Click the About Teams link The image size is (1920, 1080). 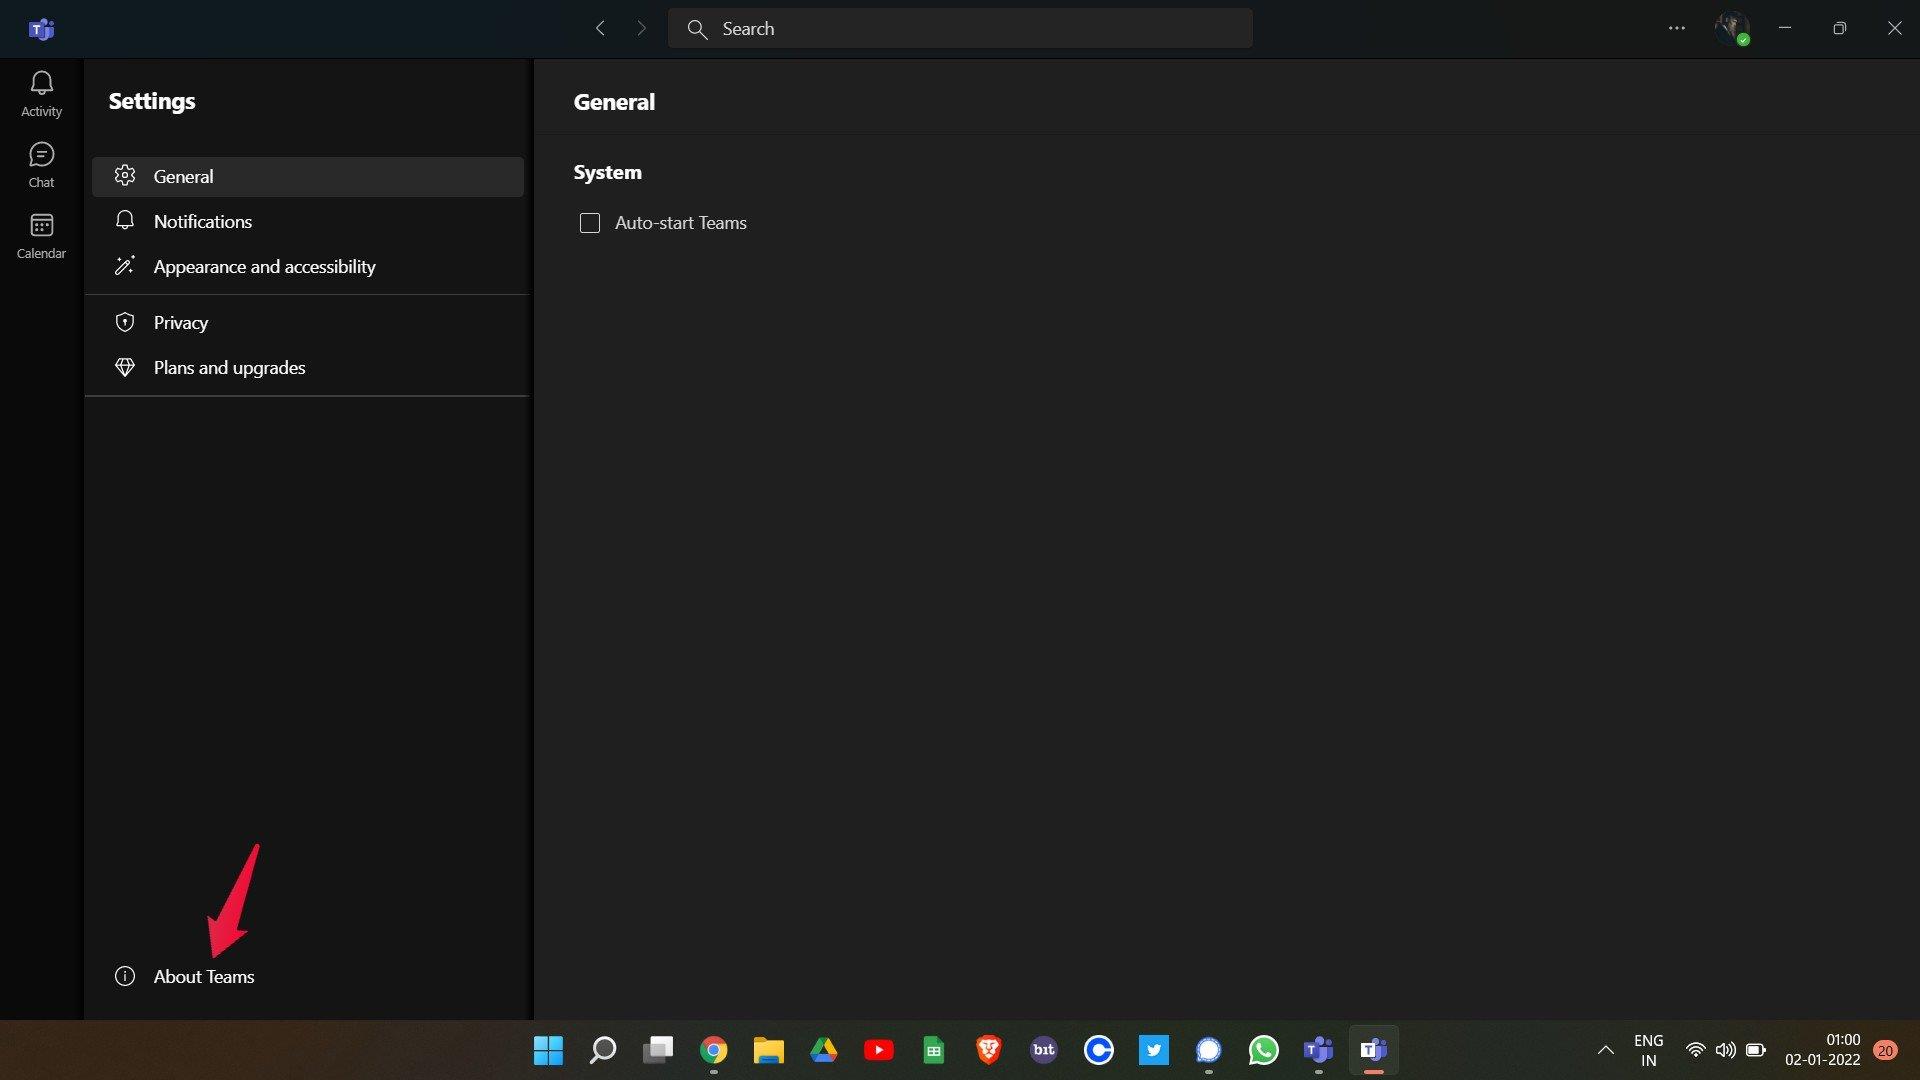tap(203, 976)
